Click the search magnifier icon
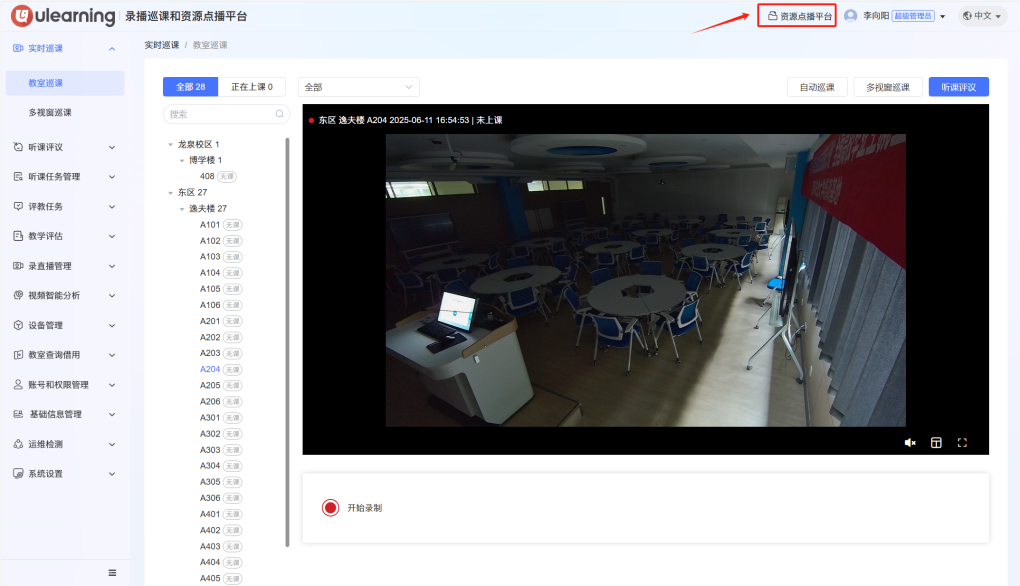 279,114
